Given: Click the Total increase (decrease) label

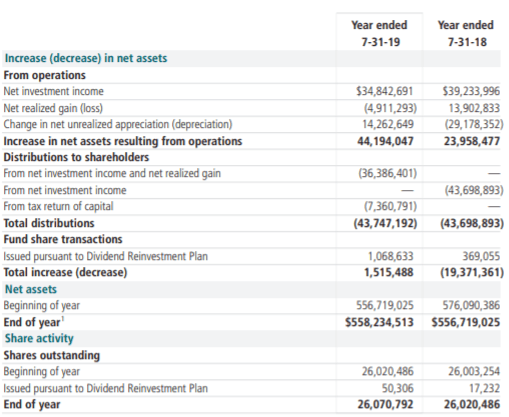Looking at the screenshot, I should (65, 273).
